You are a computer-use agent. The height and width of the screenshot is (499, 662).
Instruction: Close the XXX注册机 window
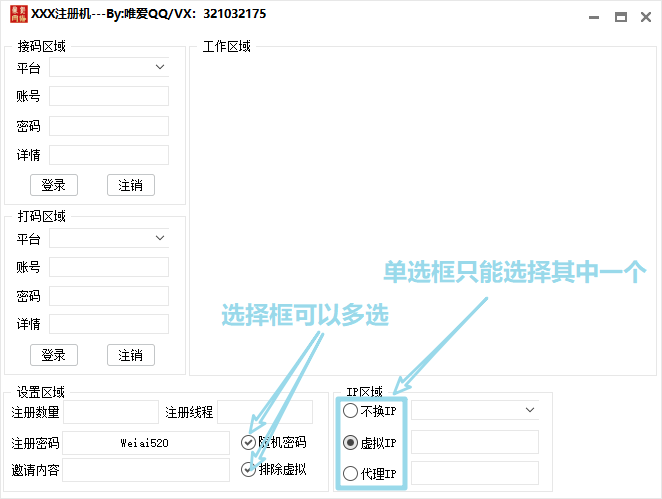click(x=646, y=17)
